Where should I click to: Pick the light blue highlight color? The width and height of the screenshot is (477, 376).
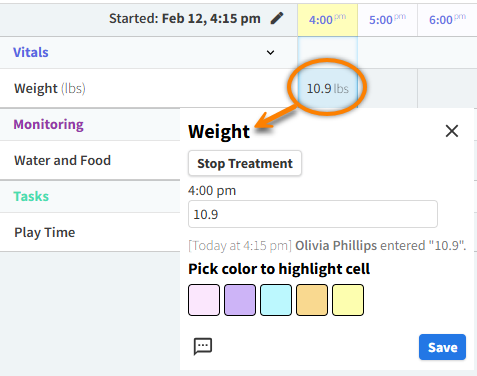276,300
